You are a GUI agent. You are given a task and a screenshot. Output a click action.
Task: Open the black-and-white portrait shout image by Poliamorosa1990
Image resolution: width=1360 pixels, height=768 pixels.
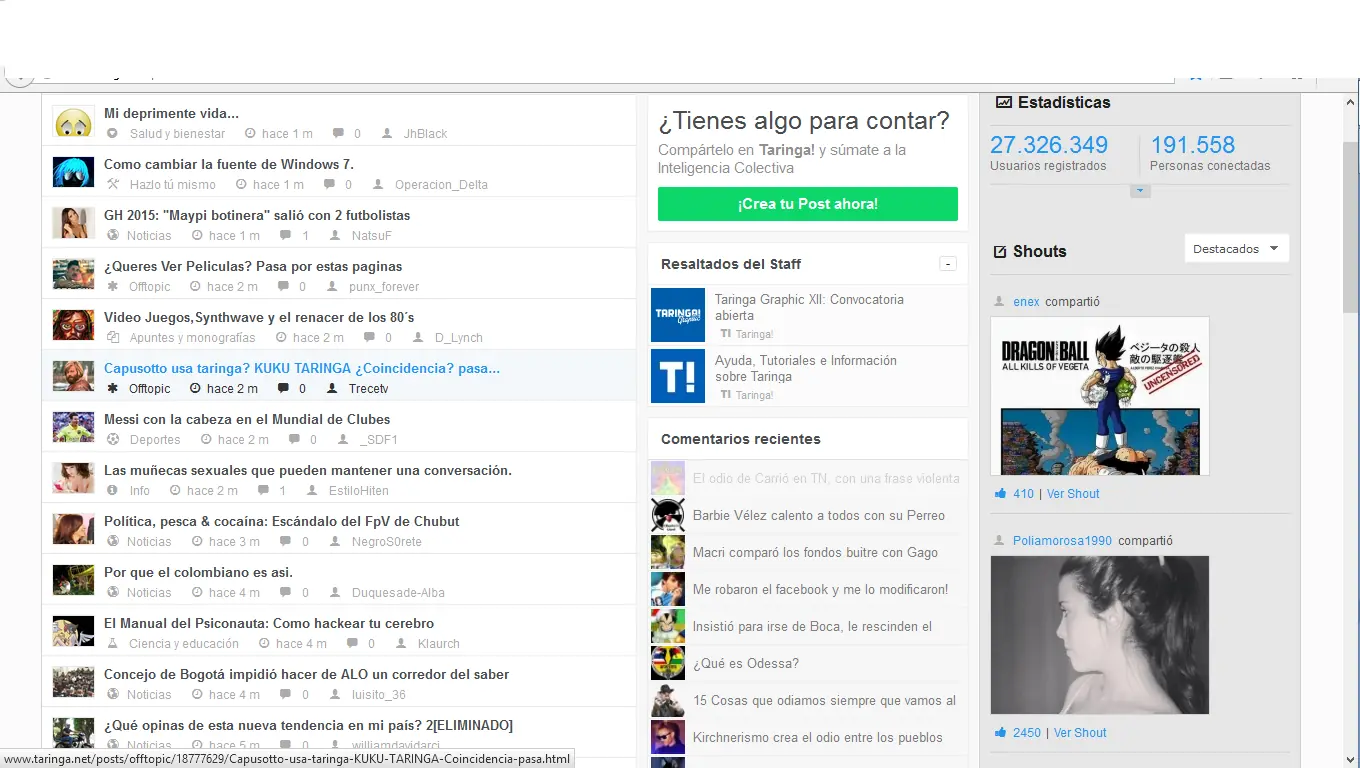coord(1100,635)
